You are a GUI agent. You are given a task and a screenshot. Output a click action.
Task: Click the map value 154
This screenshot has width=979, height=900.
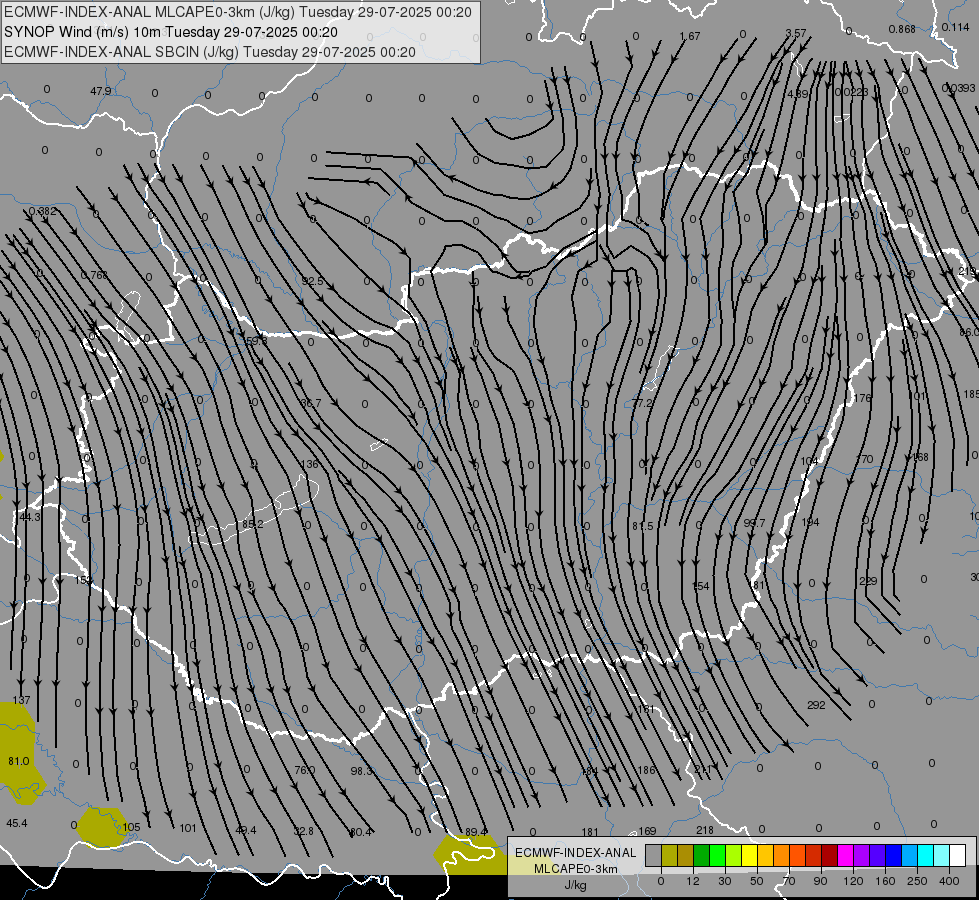(701, 586)
